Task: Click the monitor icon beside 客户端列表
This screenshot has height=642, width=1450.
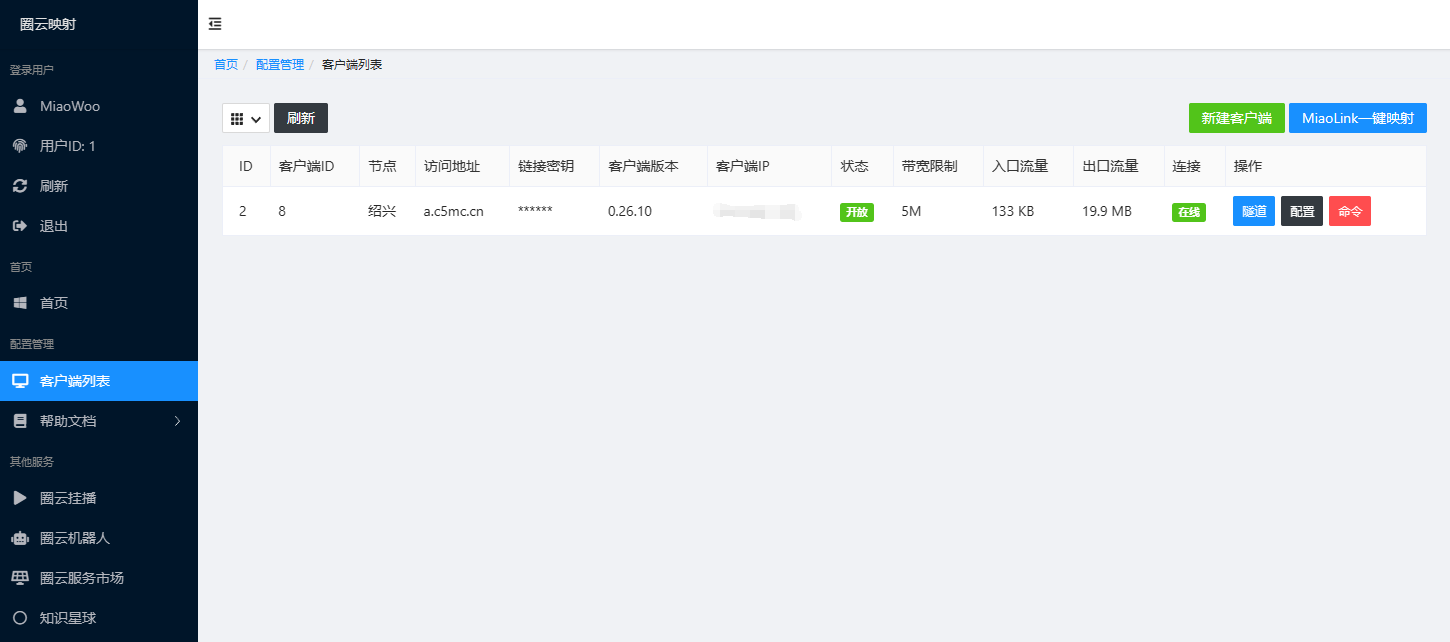Action: coord(22,380)
